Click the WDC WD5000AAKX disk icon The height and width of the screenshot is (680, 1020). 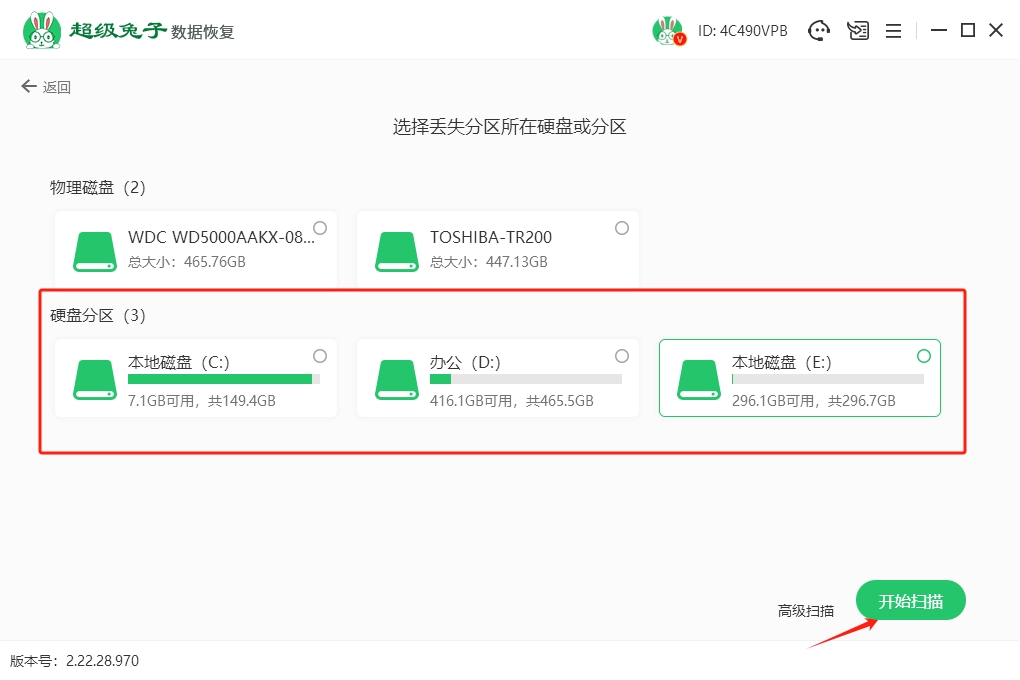[95, 250]
